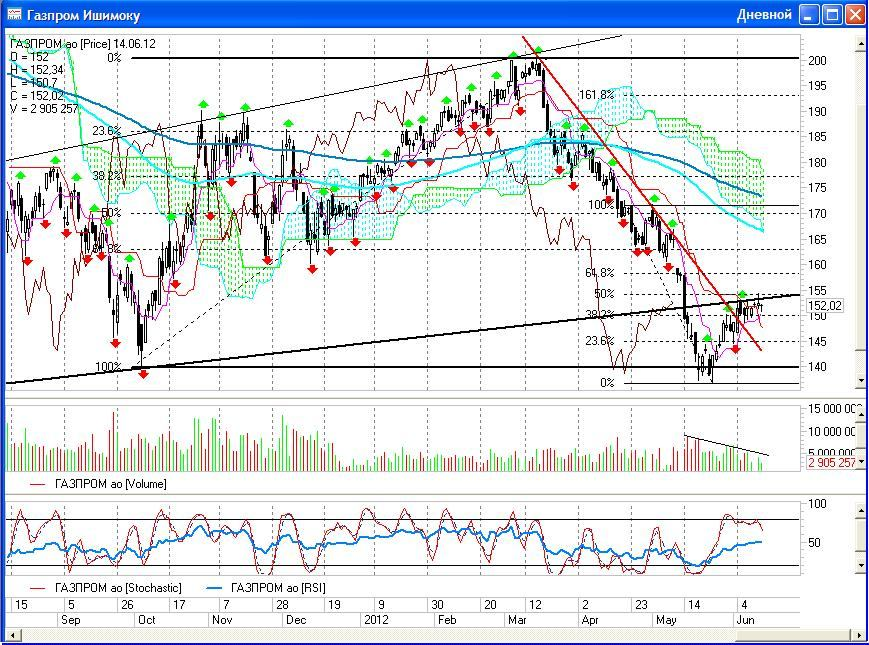Click the '140' price axis label

tap(817, 367)
